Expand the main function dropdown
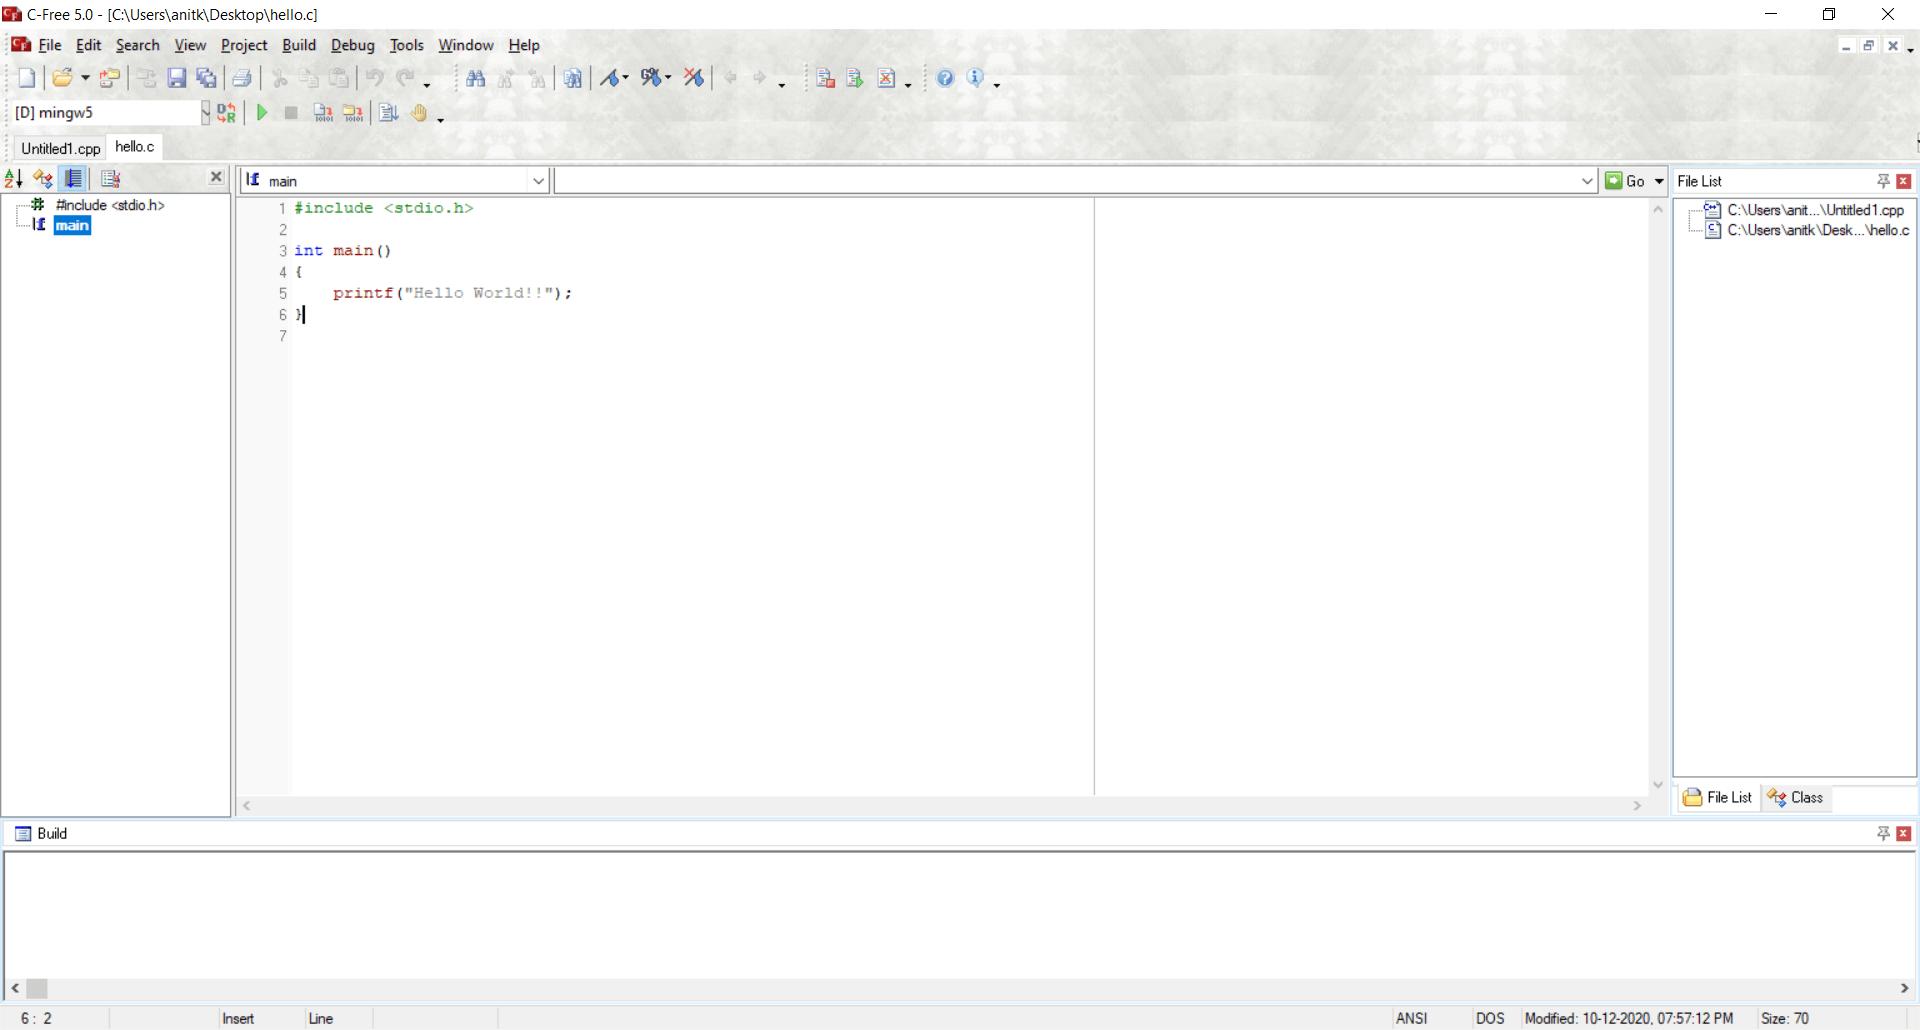Image resolution: width=1920 pixels, height=1030 pixels. pos(538,181)
